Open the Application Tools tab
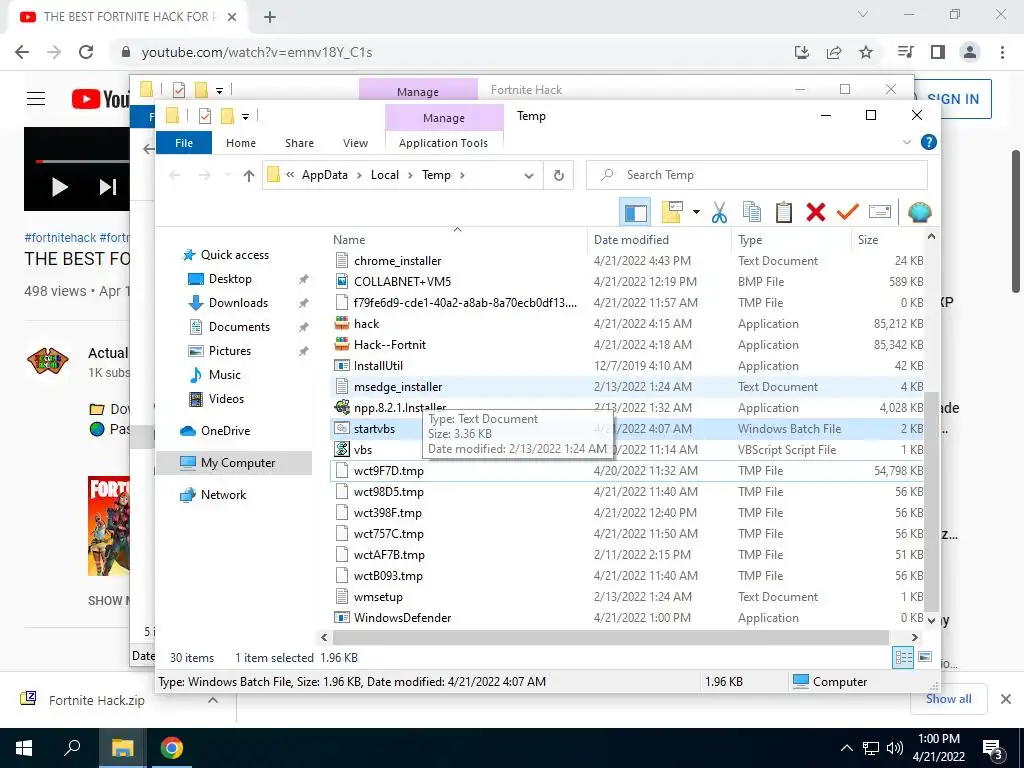Image resolution: width=1024 pixels, height=768 pixels. [x=443, y=143]
